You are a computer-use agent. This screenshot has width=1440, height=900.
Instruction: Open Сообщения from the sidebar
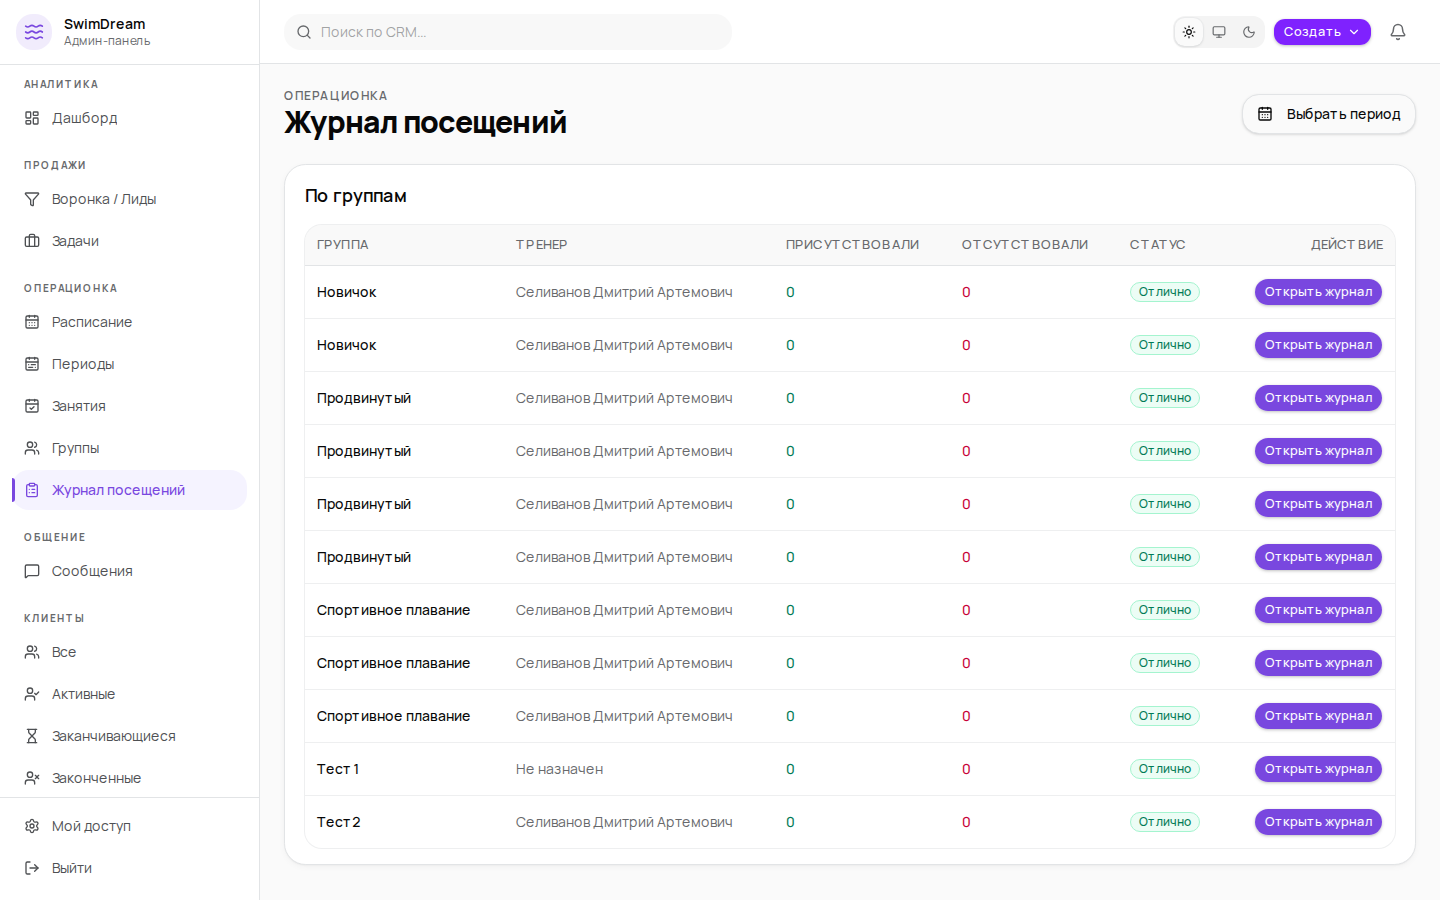(x=130, y=571)
